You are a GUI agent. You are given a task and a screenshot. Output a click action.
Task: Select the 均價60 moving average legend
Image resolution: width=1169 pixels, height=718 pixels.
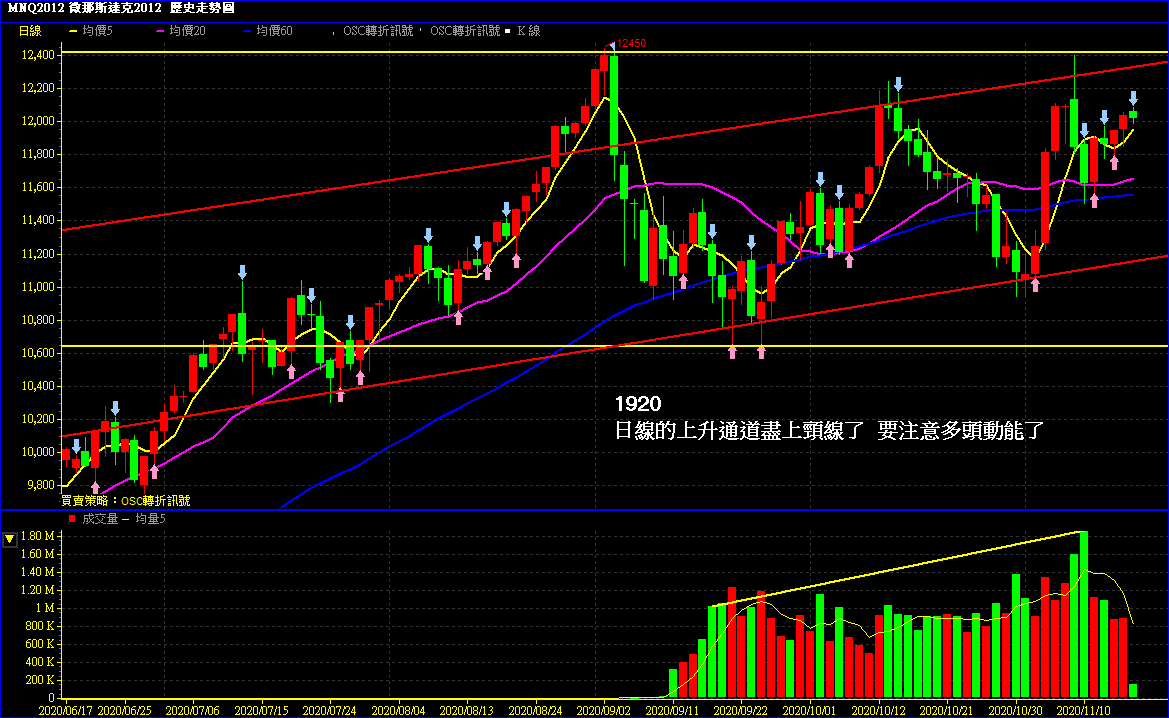click(x=274, y=31)
